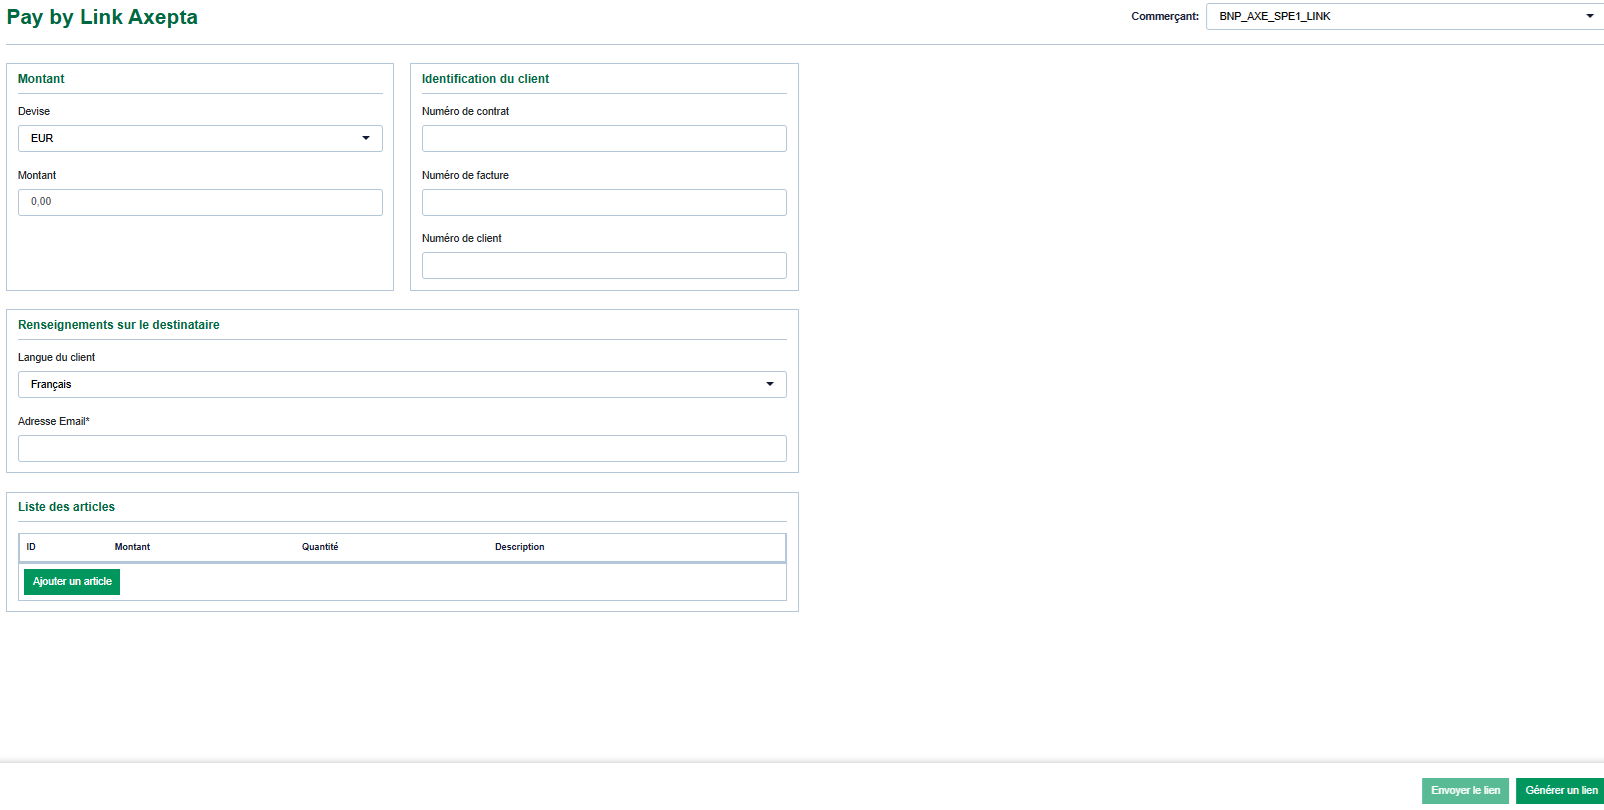1604x810 pixels.
Task: Click the Identification du client section heading
Action: click(x=485, y=79)
